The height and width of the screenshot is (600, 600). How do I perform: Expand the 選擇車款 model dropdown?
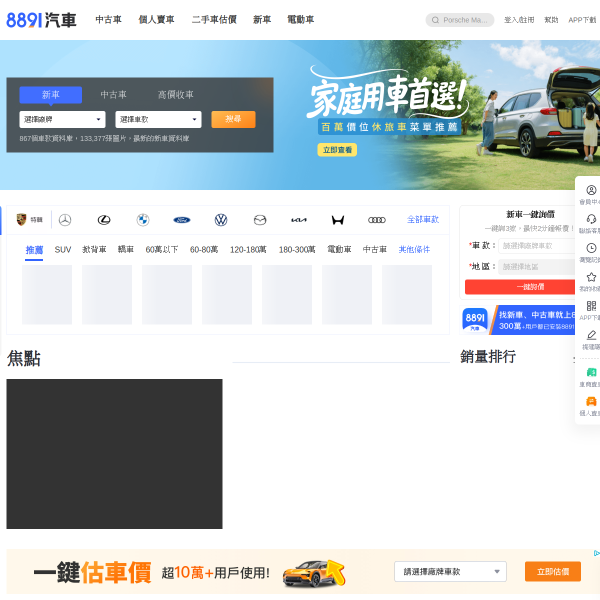coord(158,119)
